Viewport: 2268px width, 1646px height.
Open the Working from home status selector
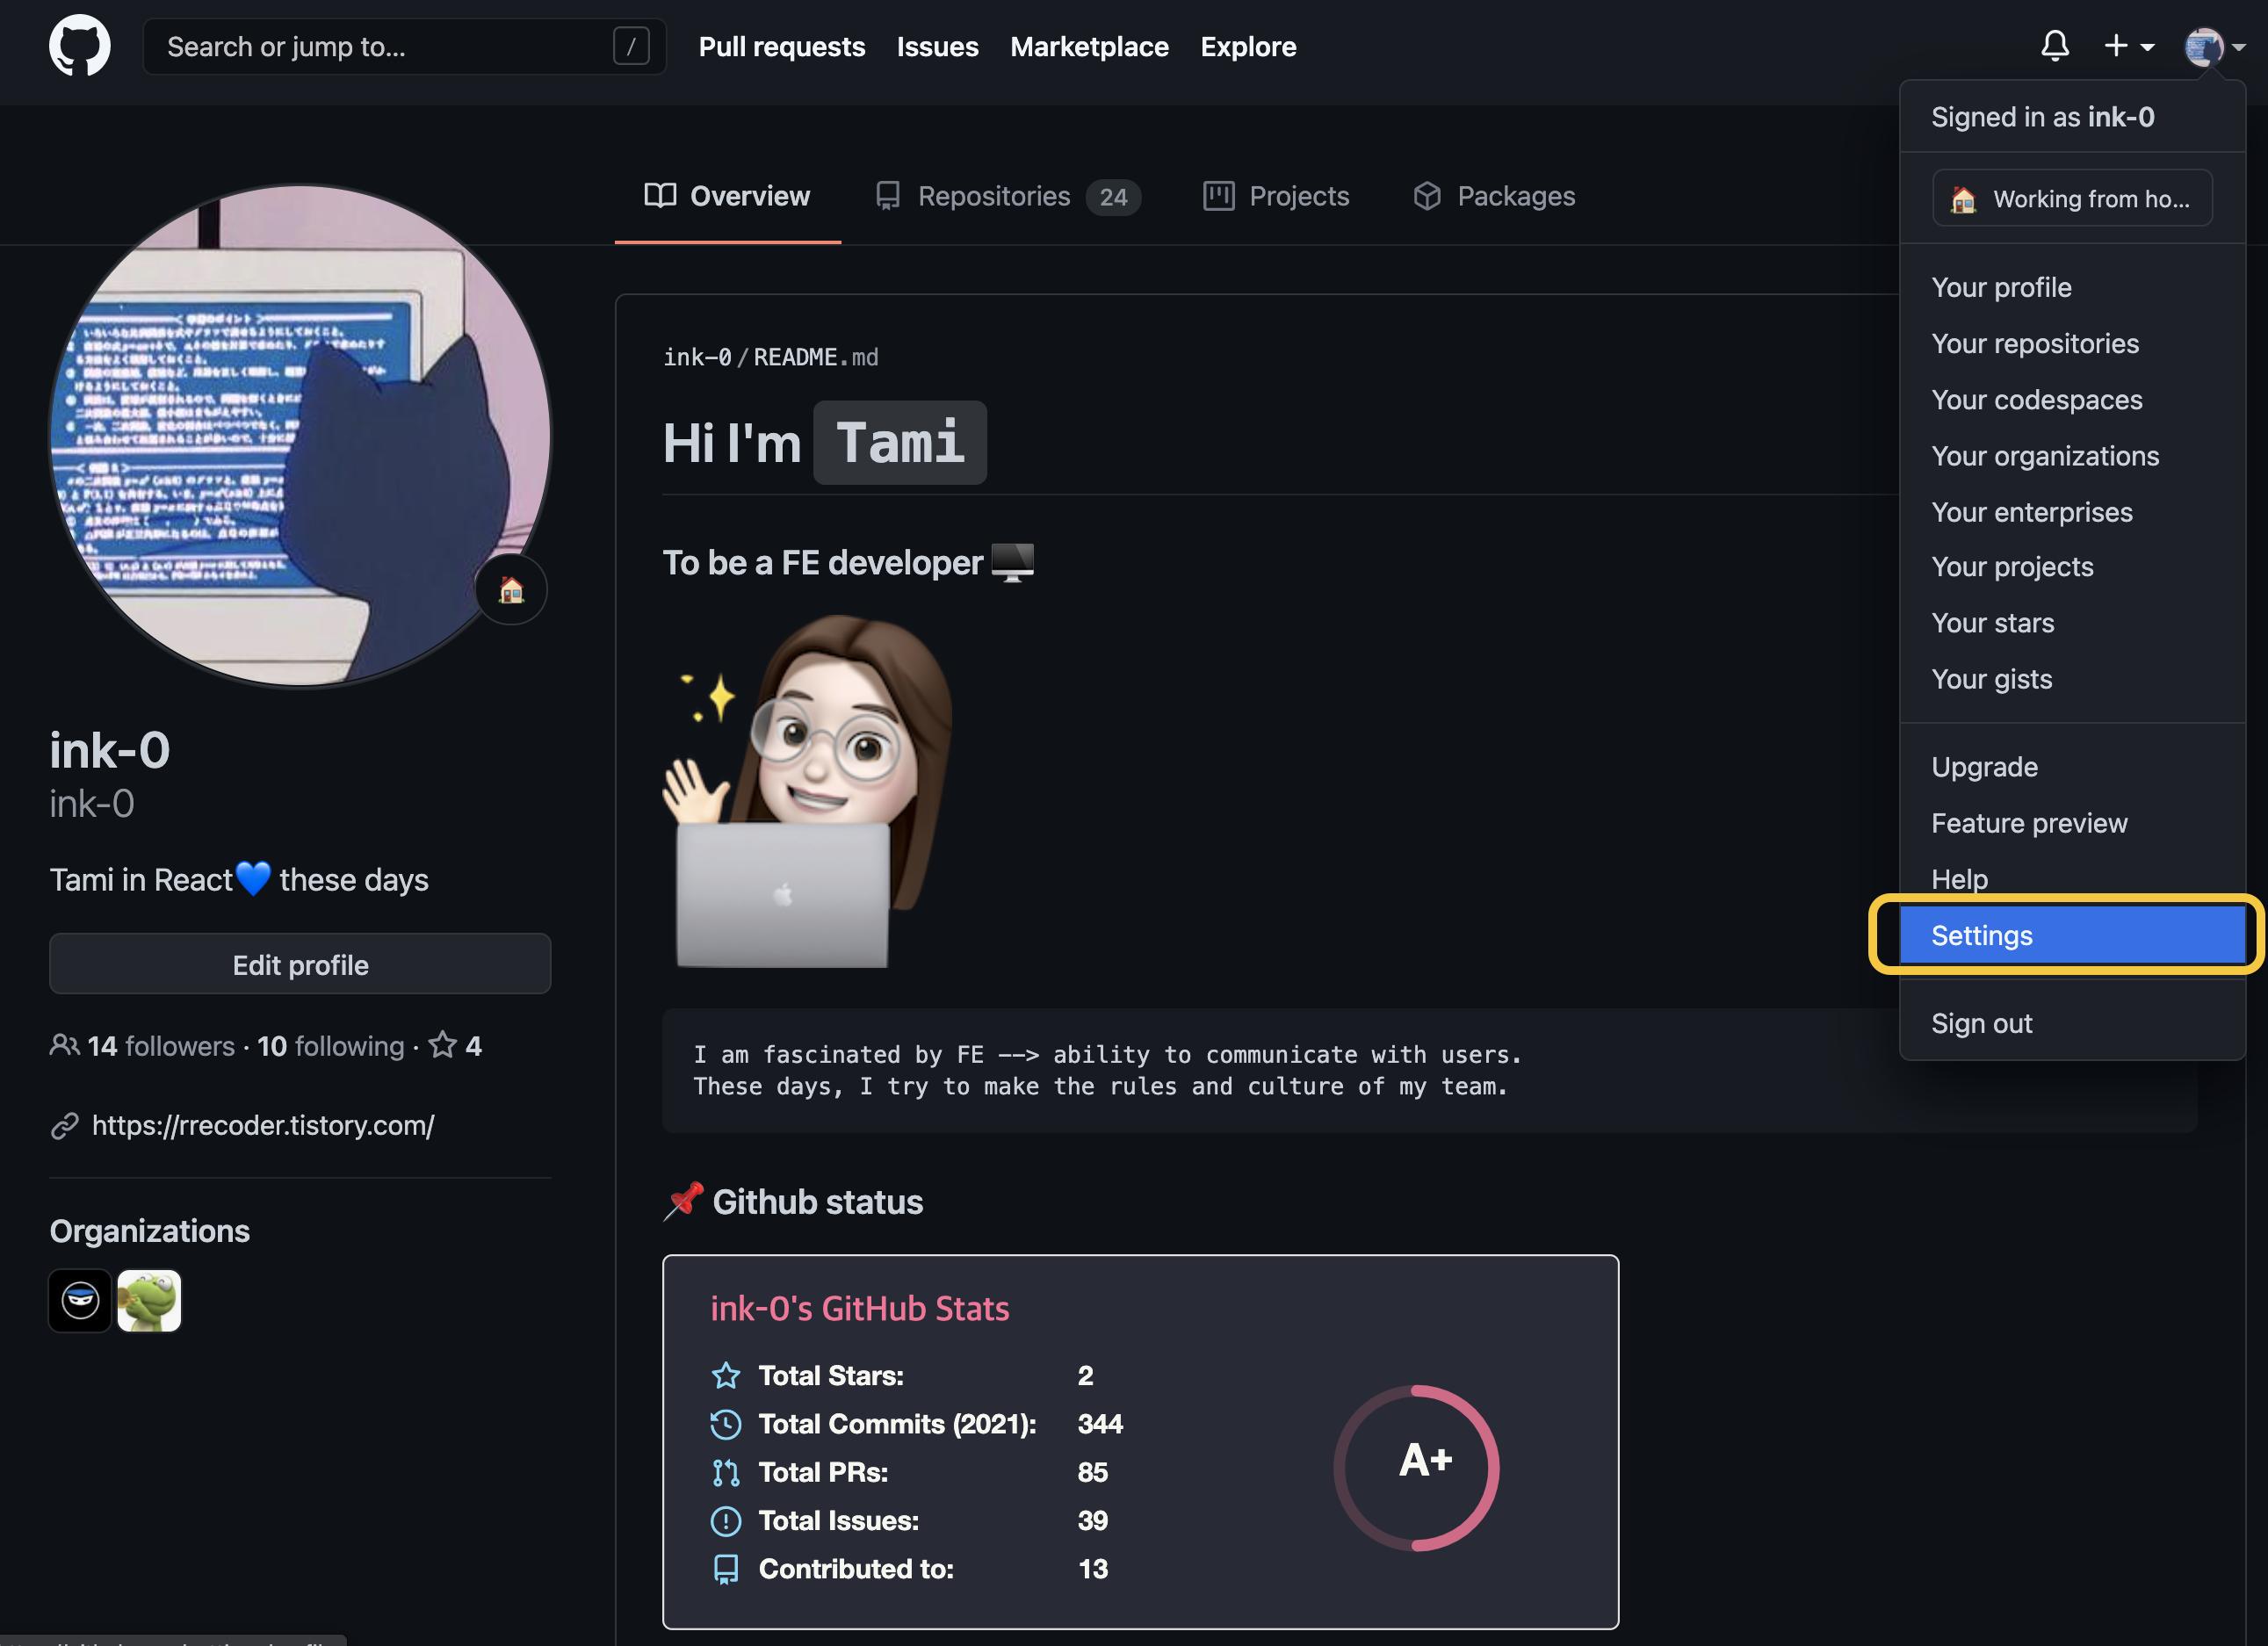point(2071,198)
